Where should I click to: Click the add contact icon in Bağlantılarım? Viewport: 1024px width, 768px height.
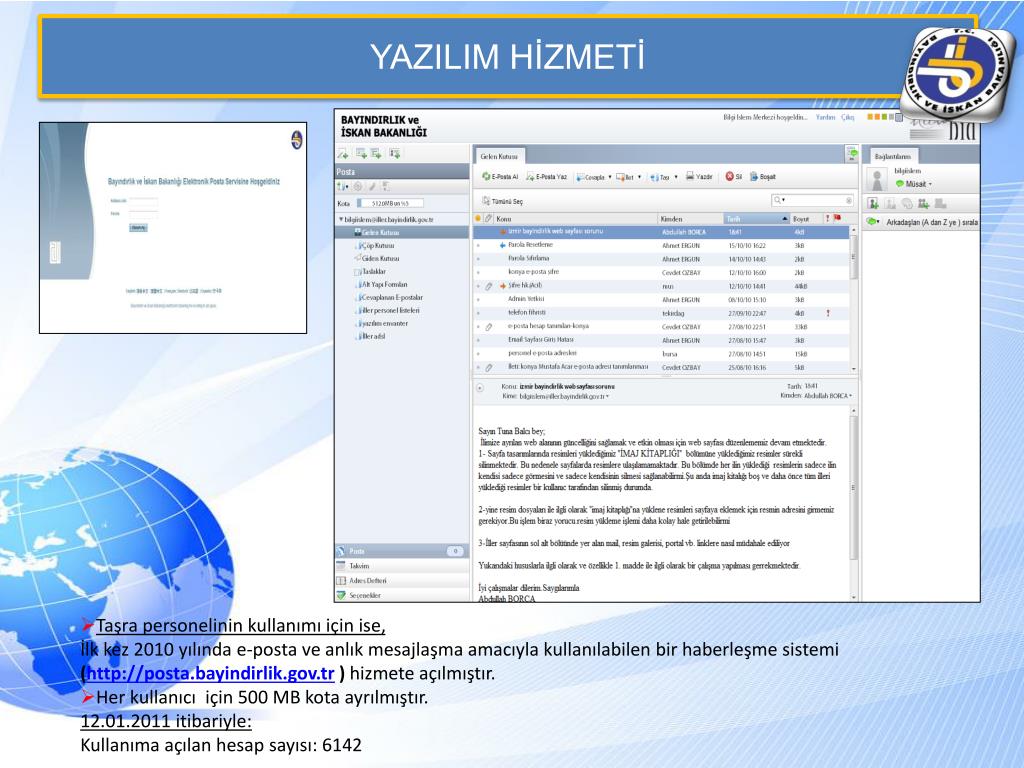pyautogui.click(x=873, y=204)
